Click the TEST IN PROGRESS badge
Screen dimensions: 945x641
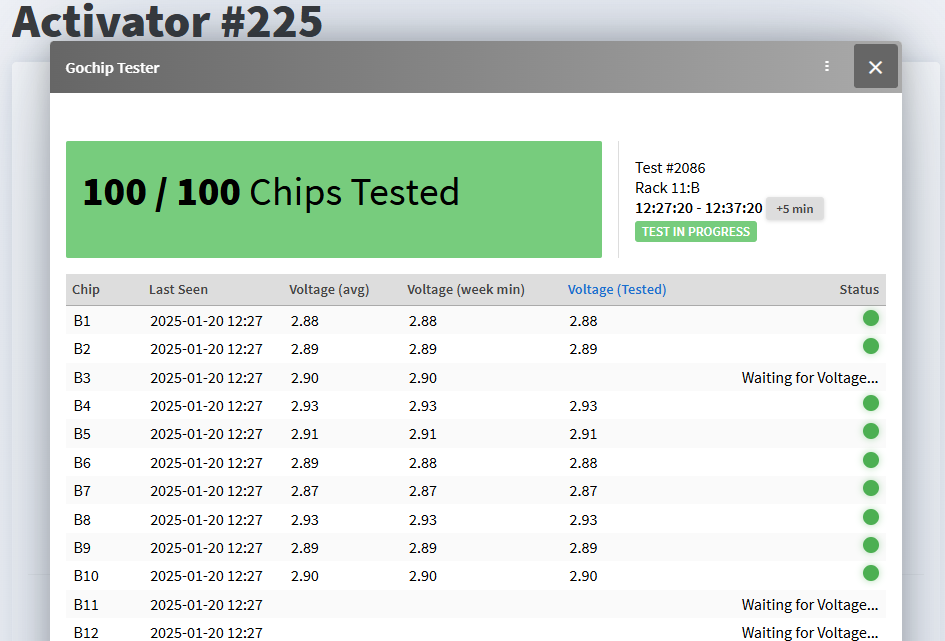click(695, 232)
